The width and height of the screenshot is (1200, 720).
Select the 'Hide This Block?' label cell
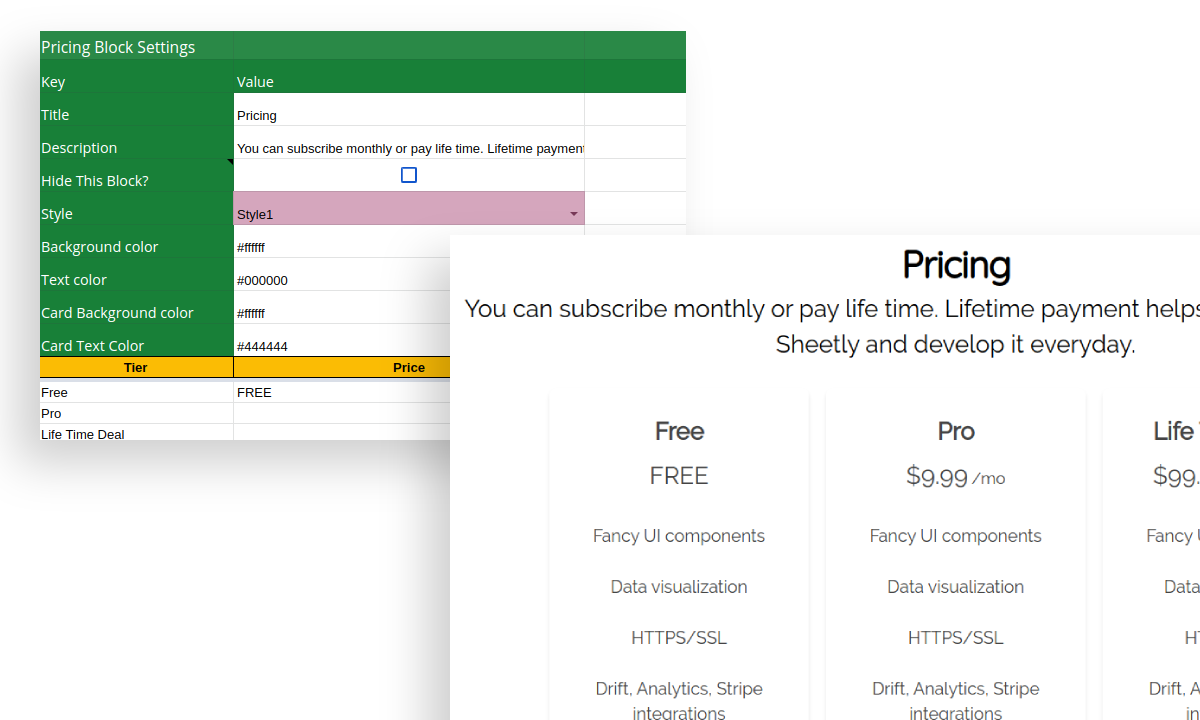coord(137,176)
